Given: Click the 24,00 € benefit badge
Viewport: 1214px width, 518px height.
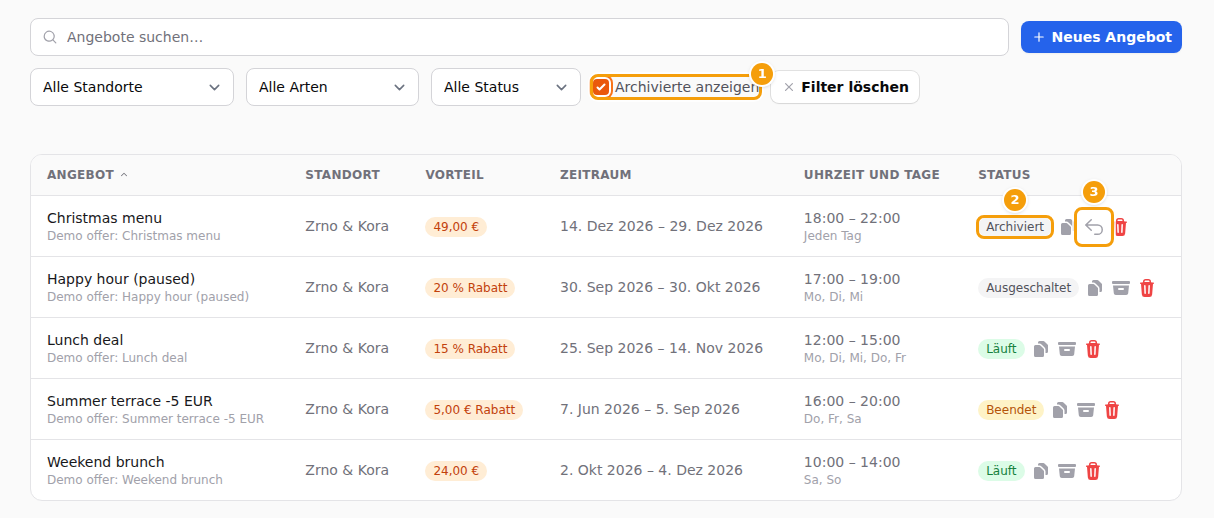Looking at the screenshot, I should pos(456,471).
